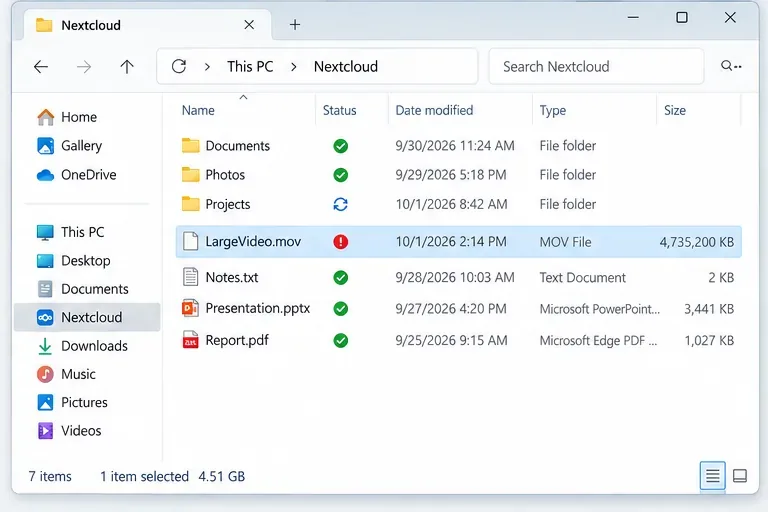Click the Presentation.pptx PowerPoint icon
The image size is (768, 512).
pos(191,308)
